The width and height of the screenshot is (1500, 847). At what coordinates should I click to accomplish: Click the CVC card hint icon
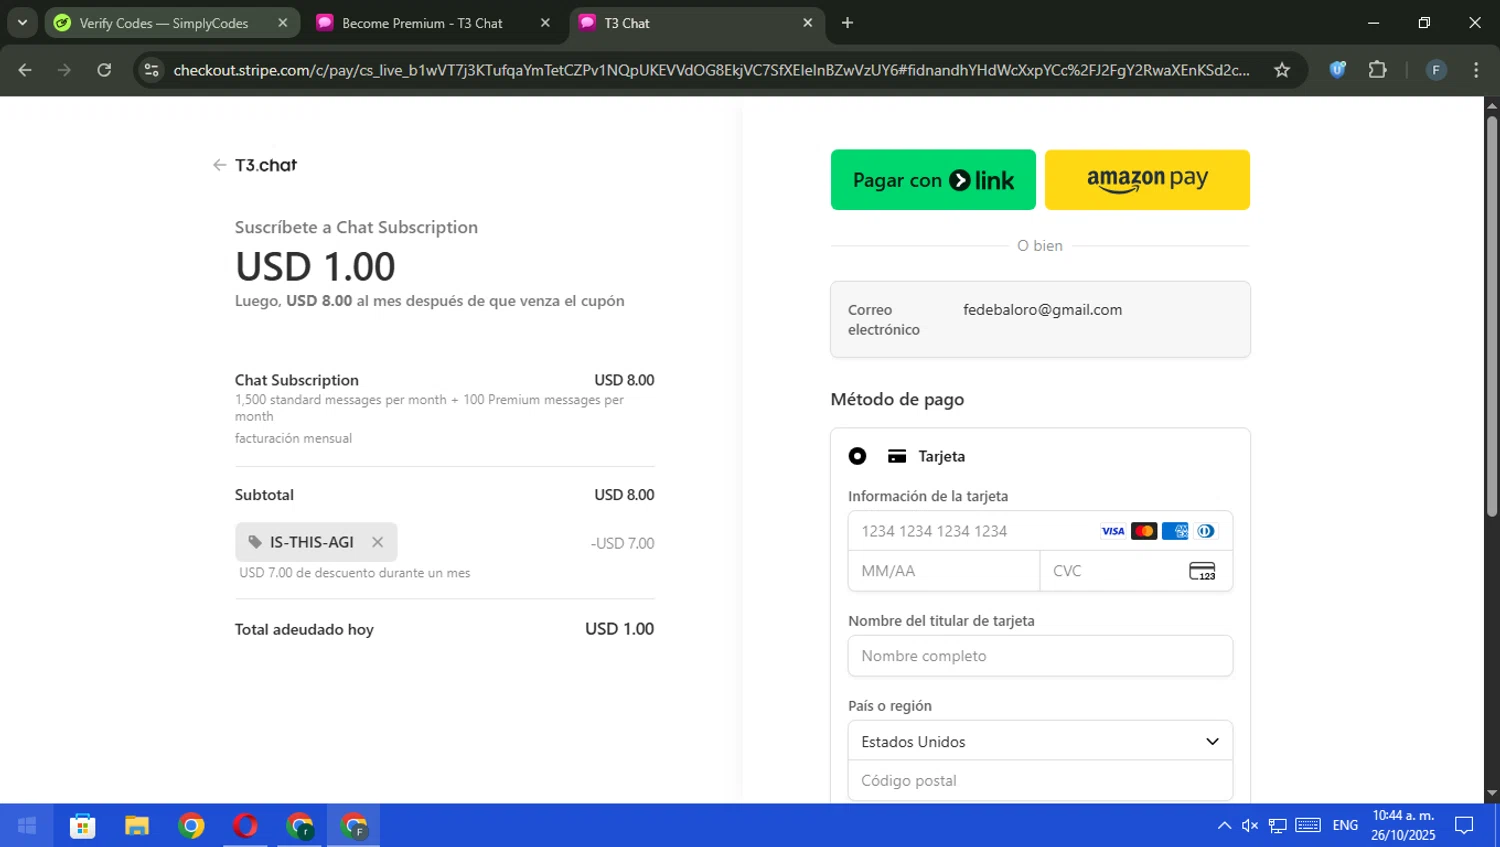pyautogui.click(x=1202, y=571)
